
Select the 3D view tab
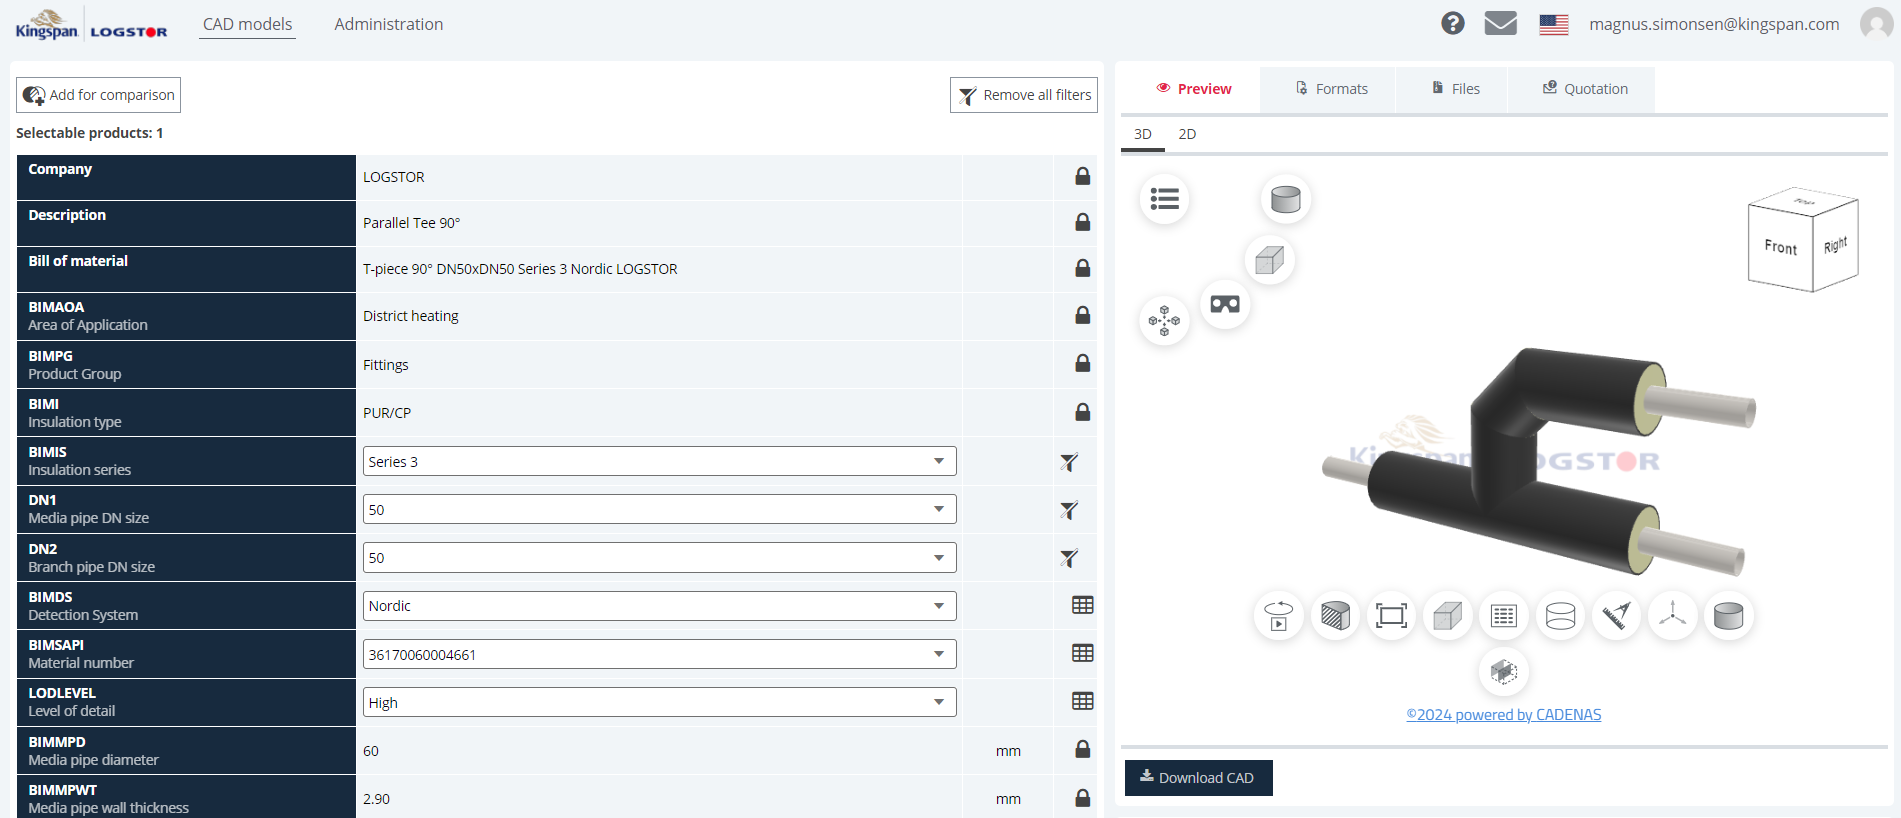[1143, 134]
